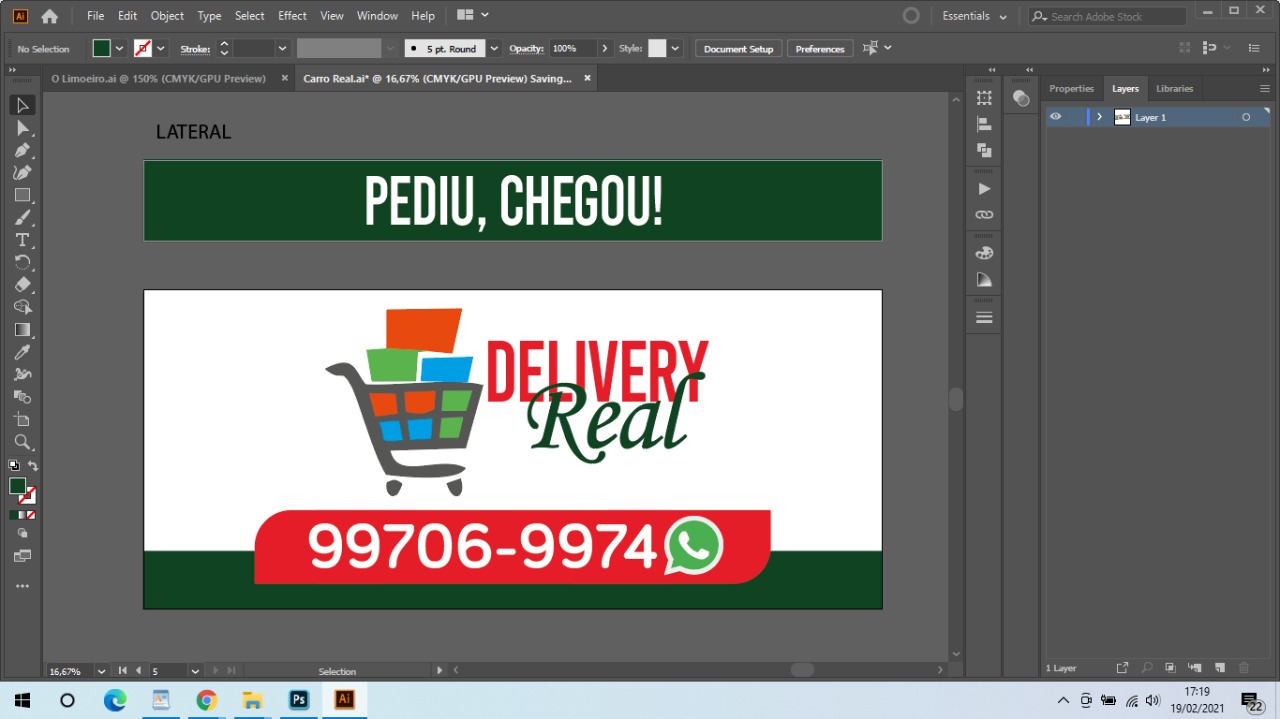1280x719 pixels.
Task: Swap fill and stroke colors
Action: (33, 466)
